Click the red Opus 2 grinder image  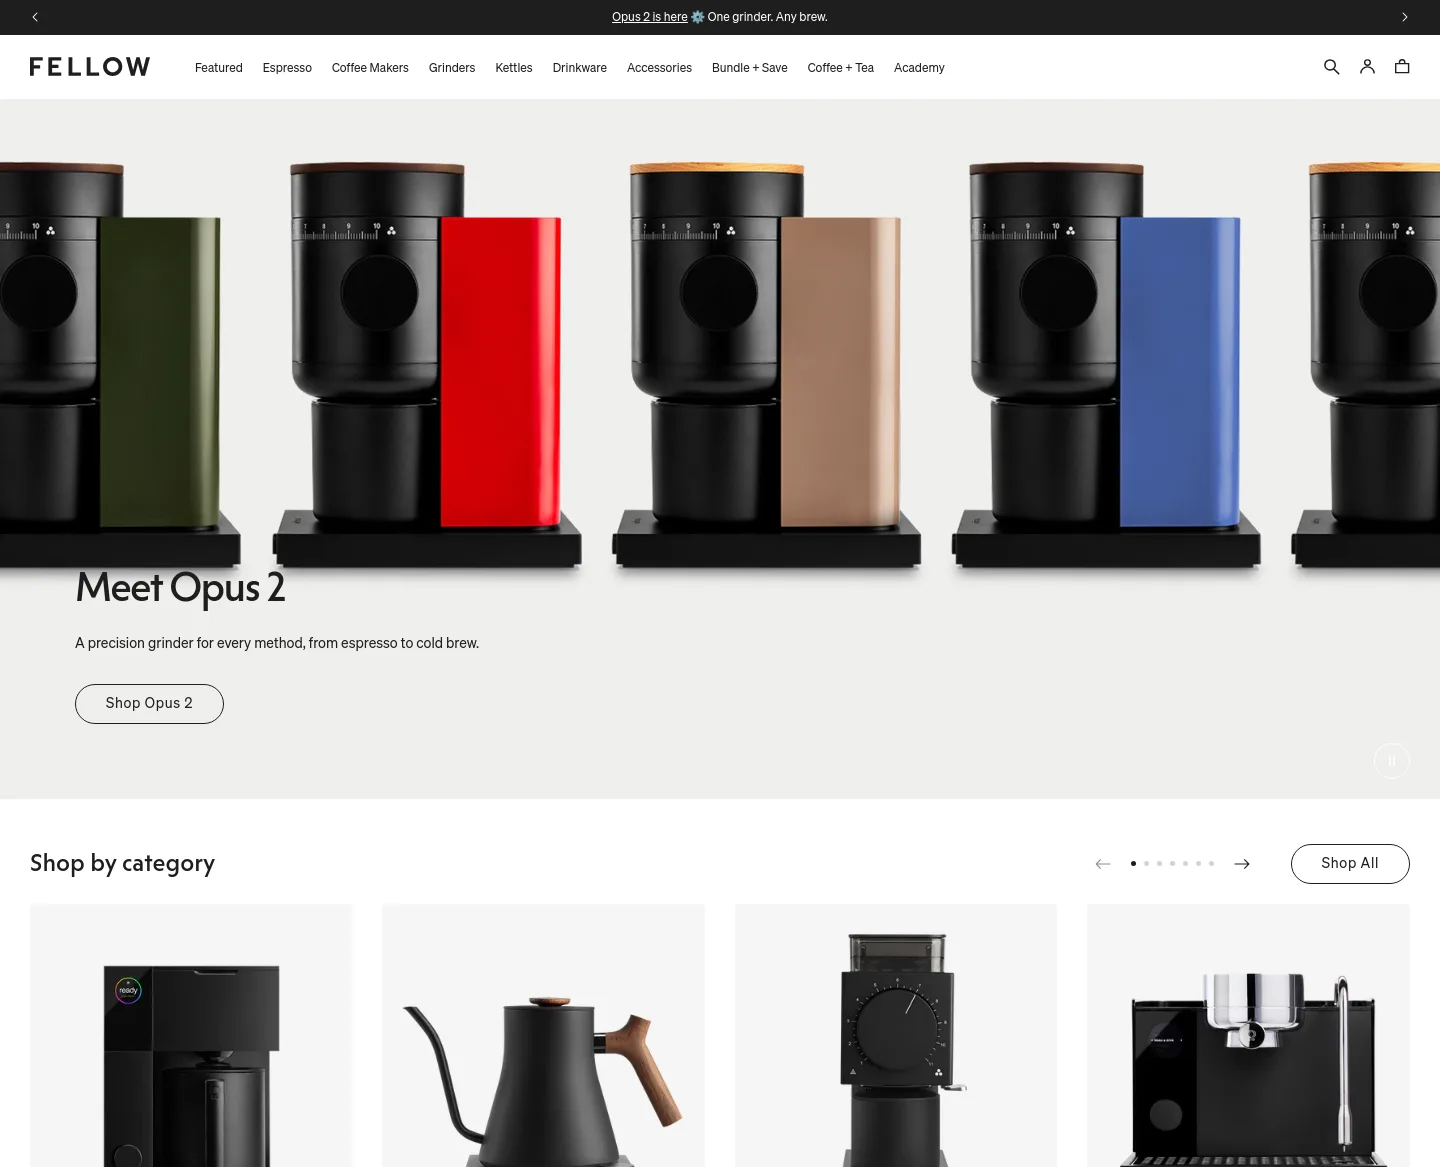(427, 365)
